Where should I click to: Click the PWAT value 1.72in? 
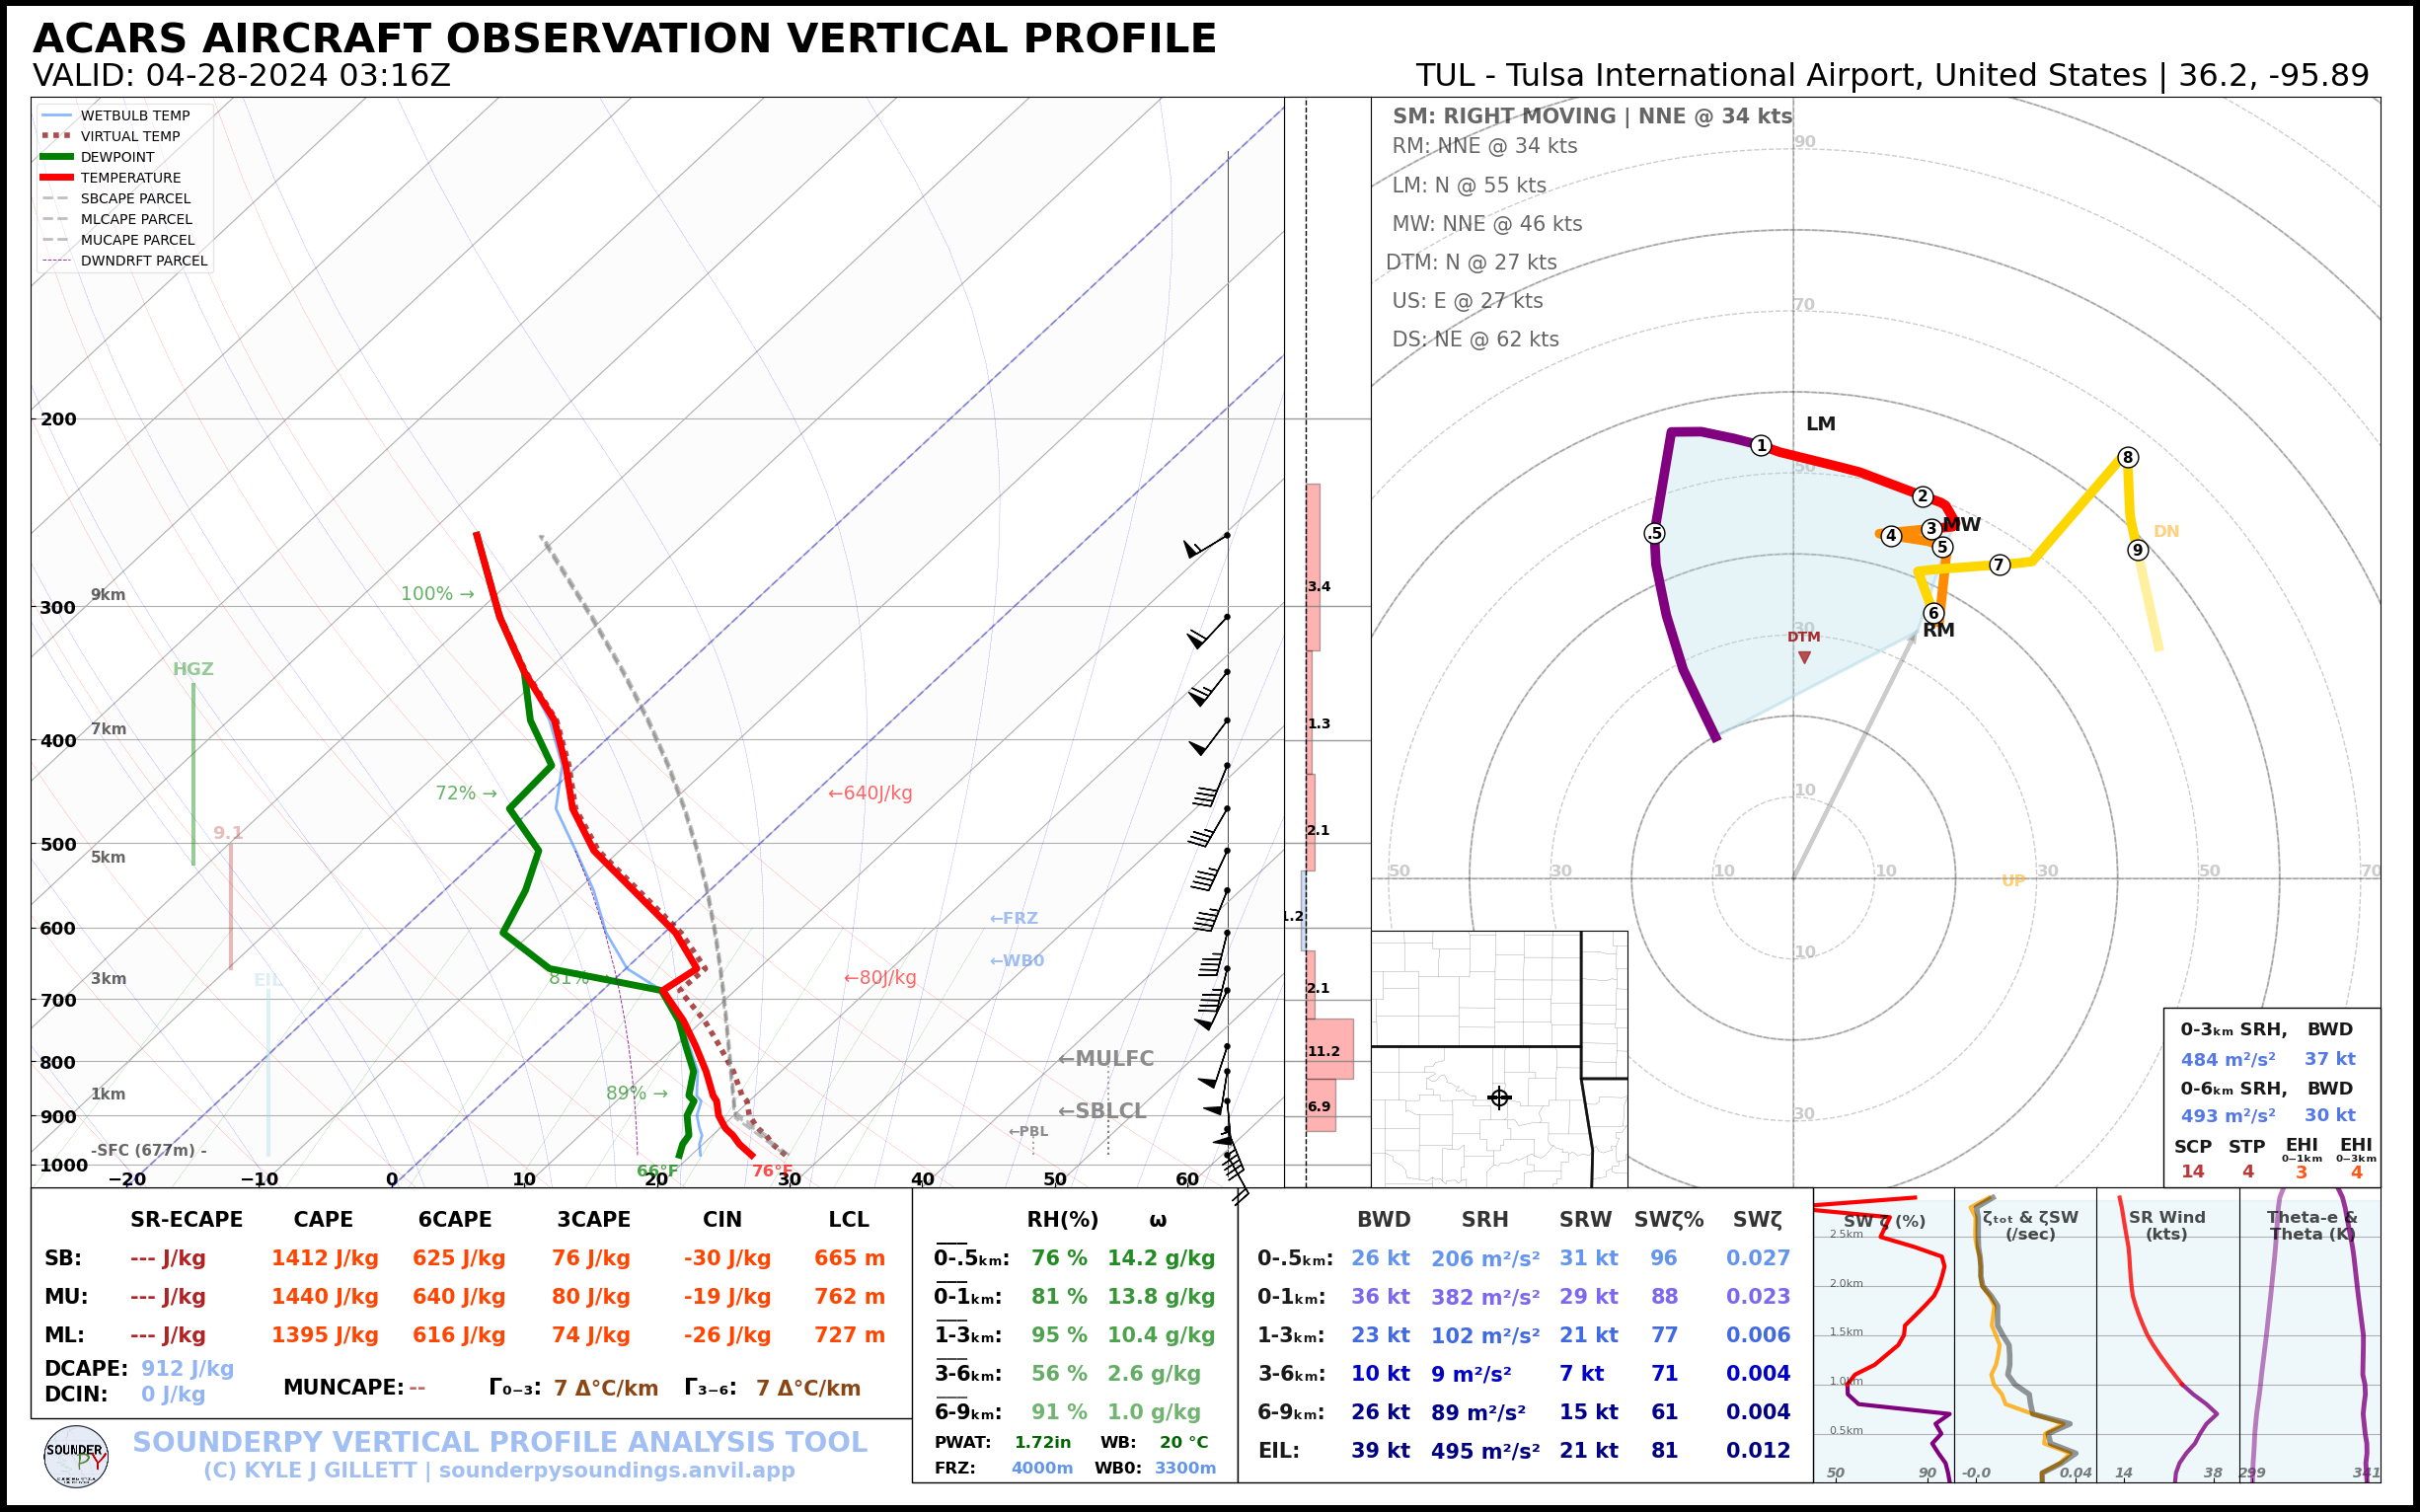1042,1443
